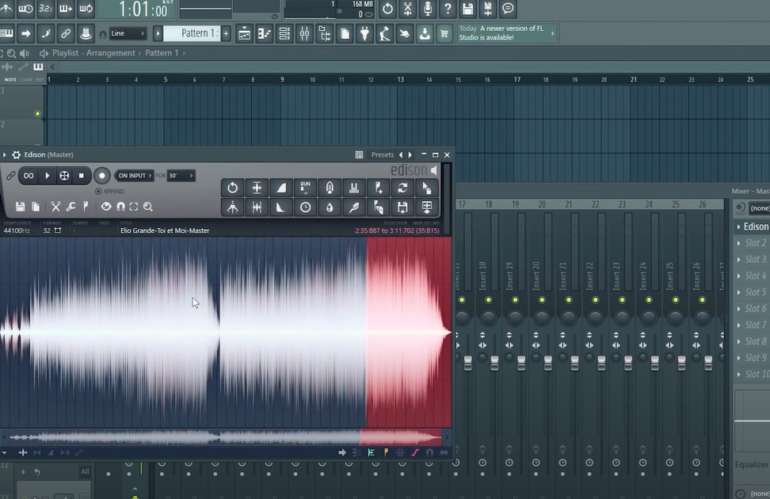
Task: Add a new pattern with plus button
Action: point(226,33)
